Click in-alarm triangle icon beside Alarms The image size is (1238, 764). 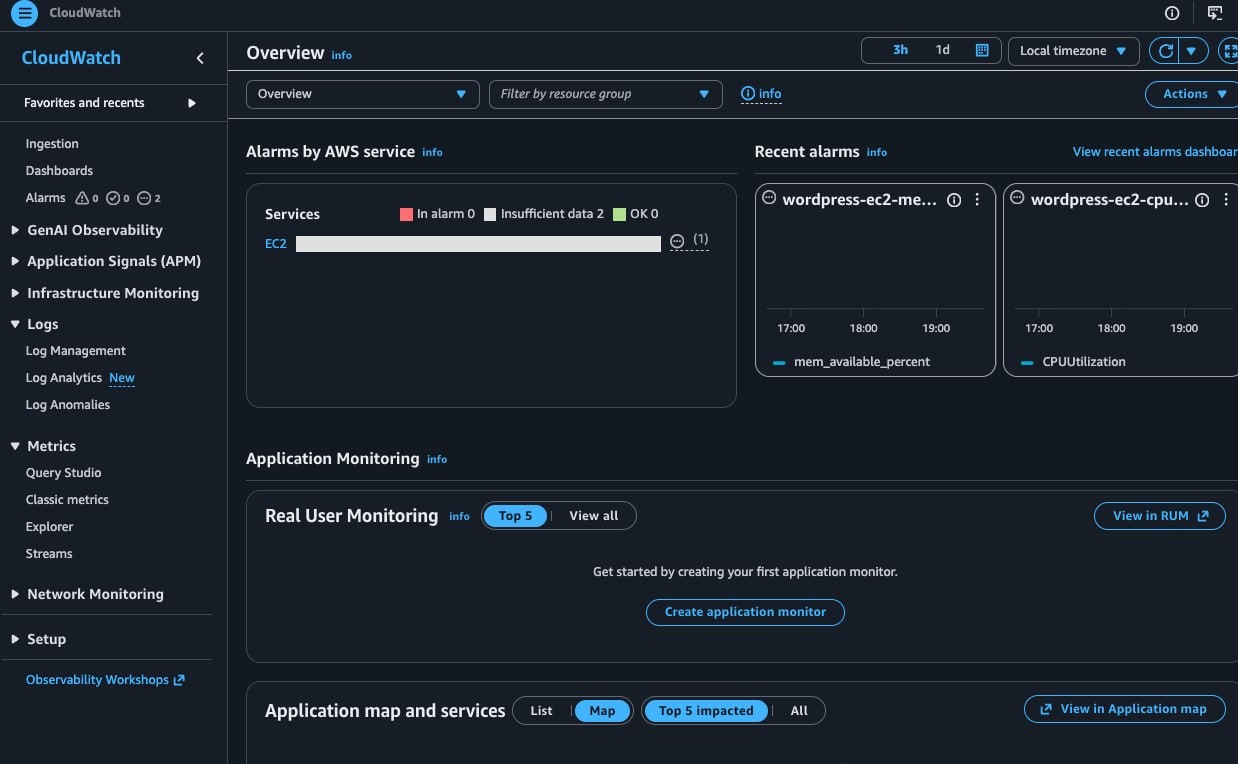(82, 198)
